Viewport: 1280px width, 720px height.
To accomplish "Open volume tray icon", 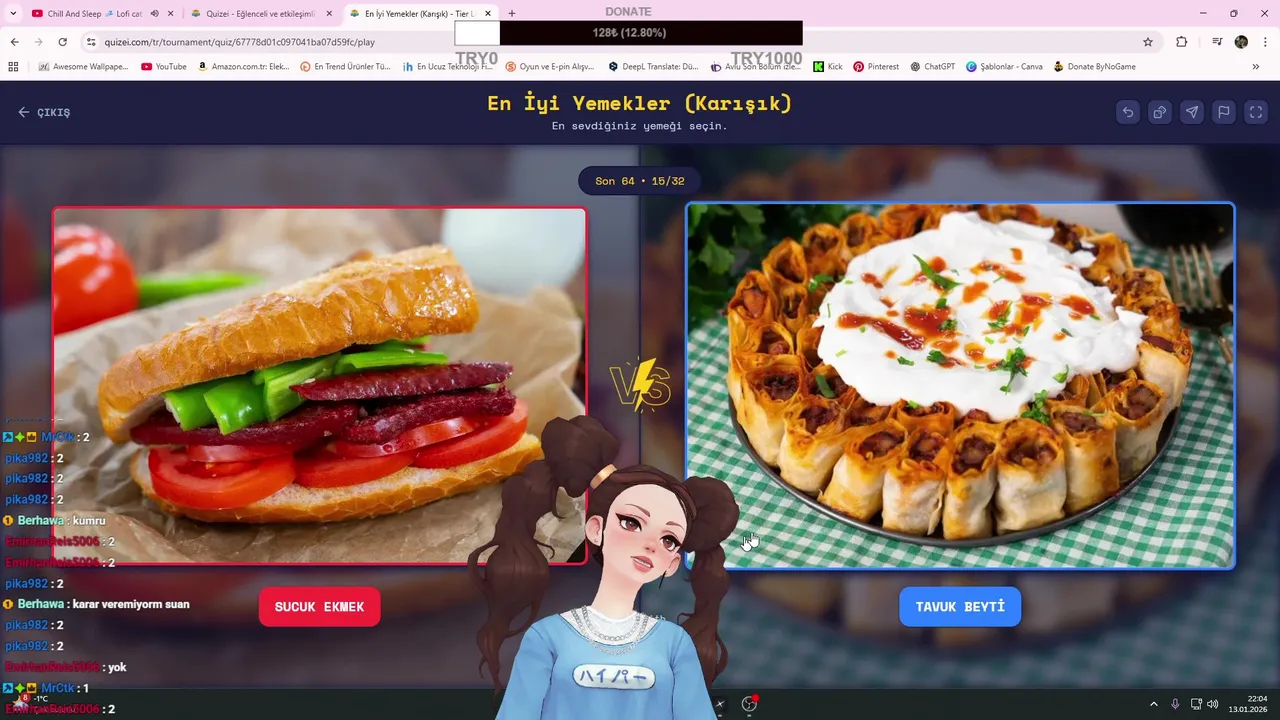I will [x=1213, y=704].
